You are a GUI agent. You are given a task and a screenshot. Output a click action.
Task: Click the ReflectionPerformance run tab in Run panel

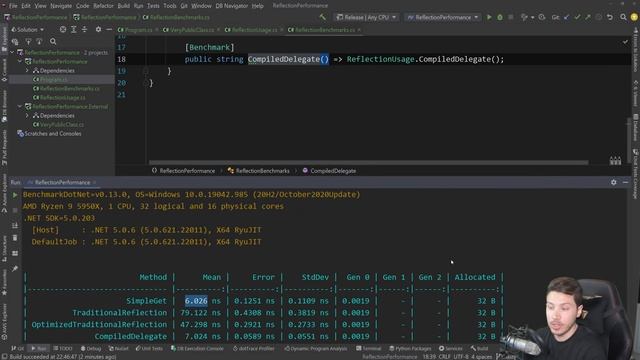(x=61, y=182)
